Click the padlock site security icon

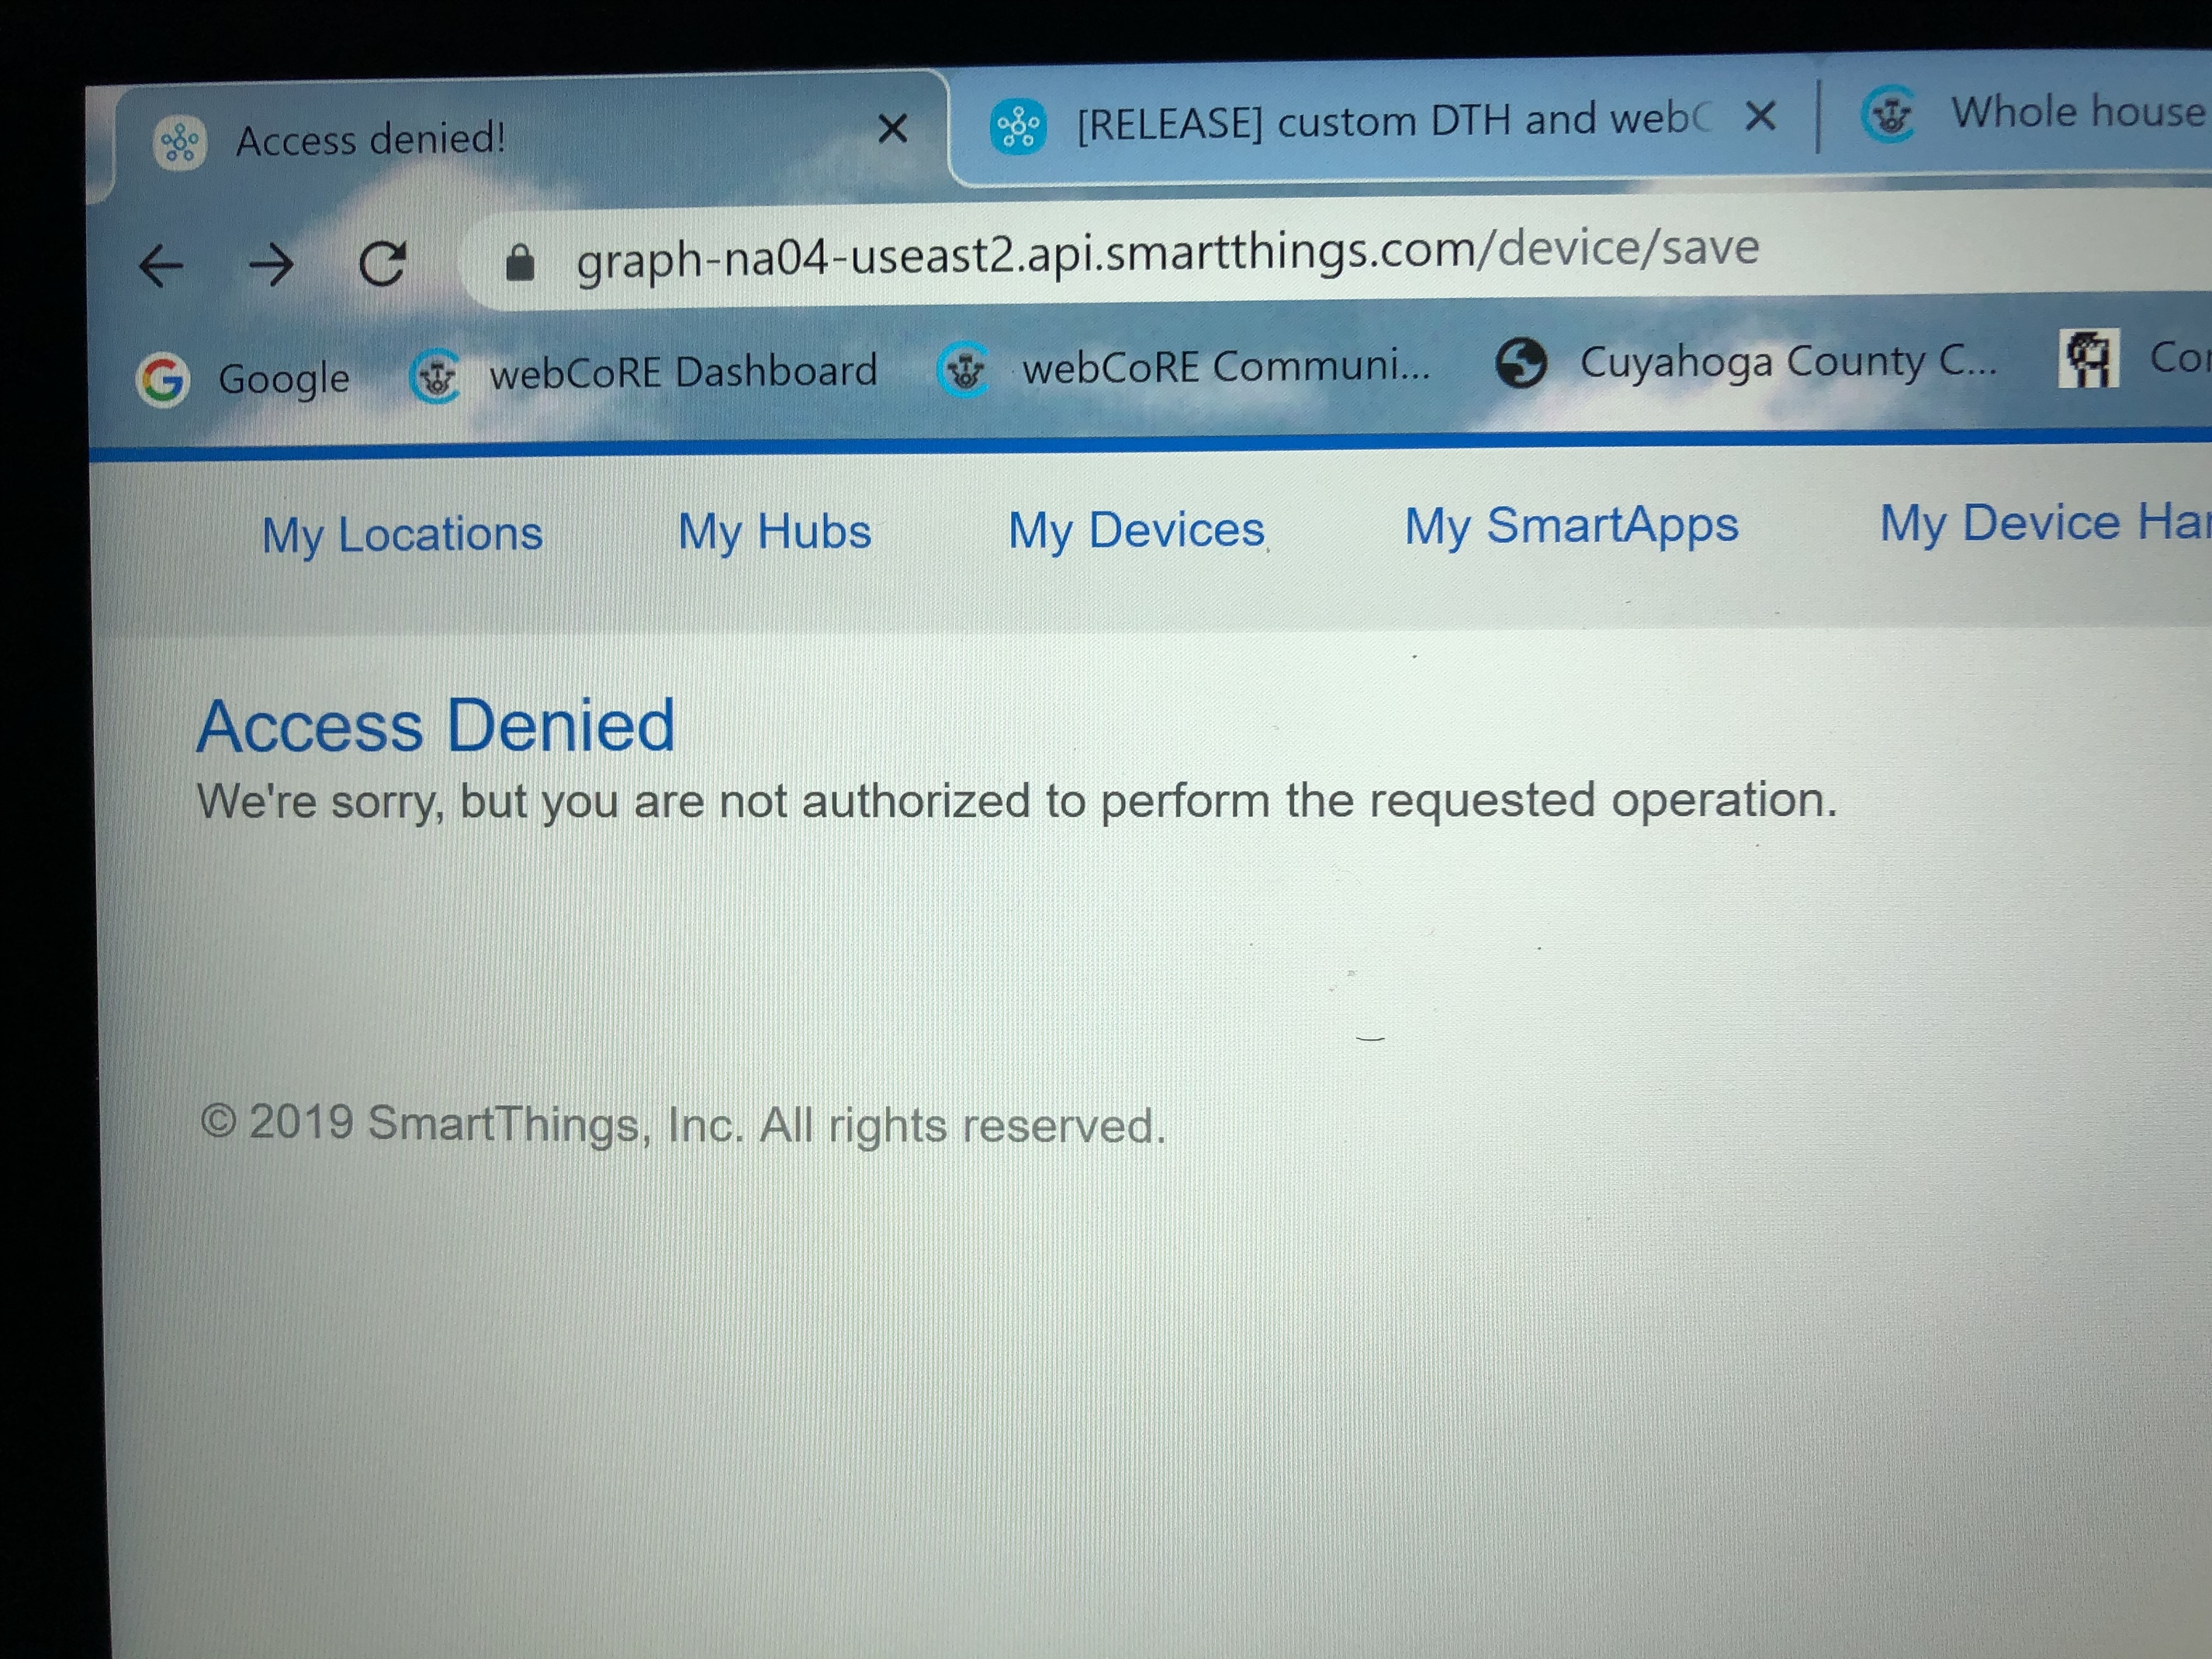[519, 263]
